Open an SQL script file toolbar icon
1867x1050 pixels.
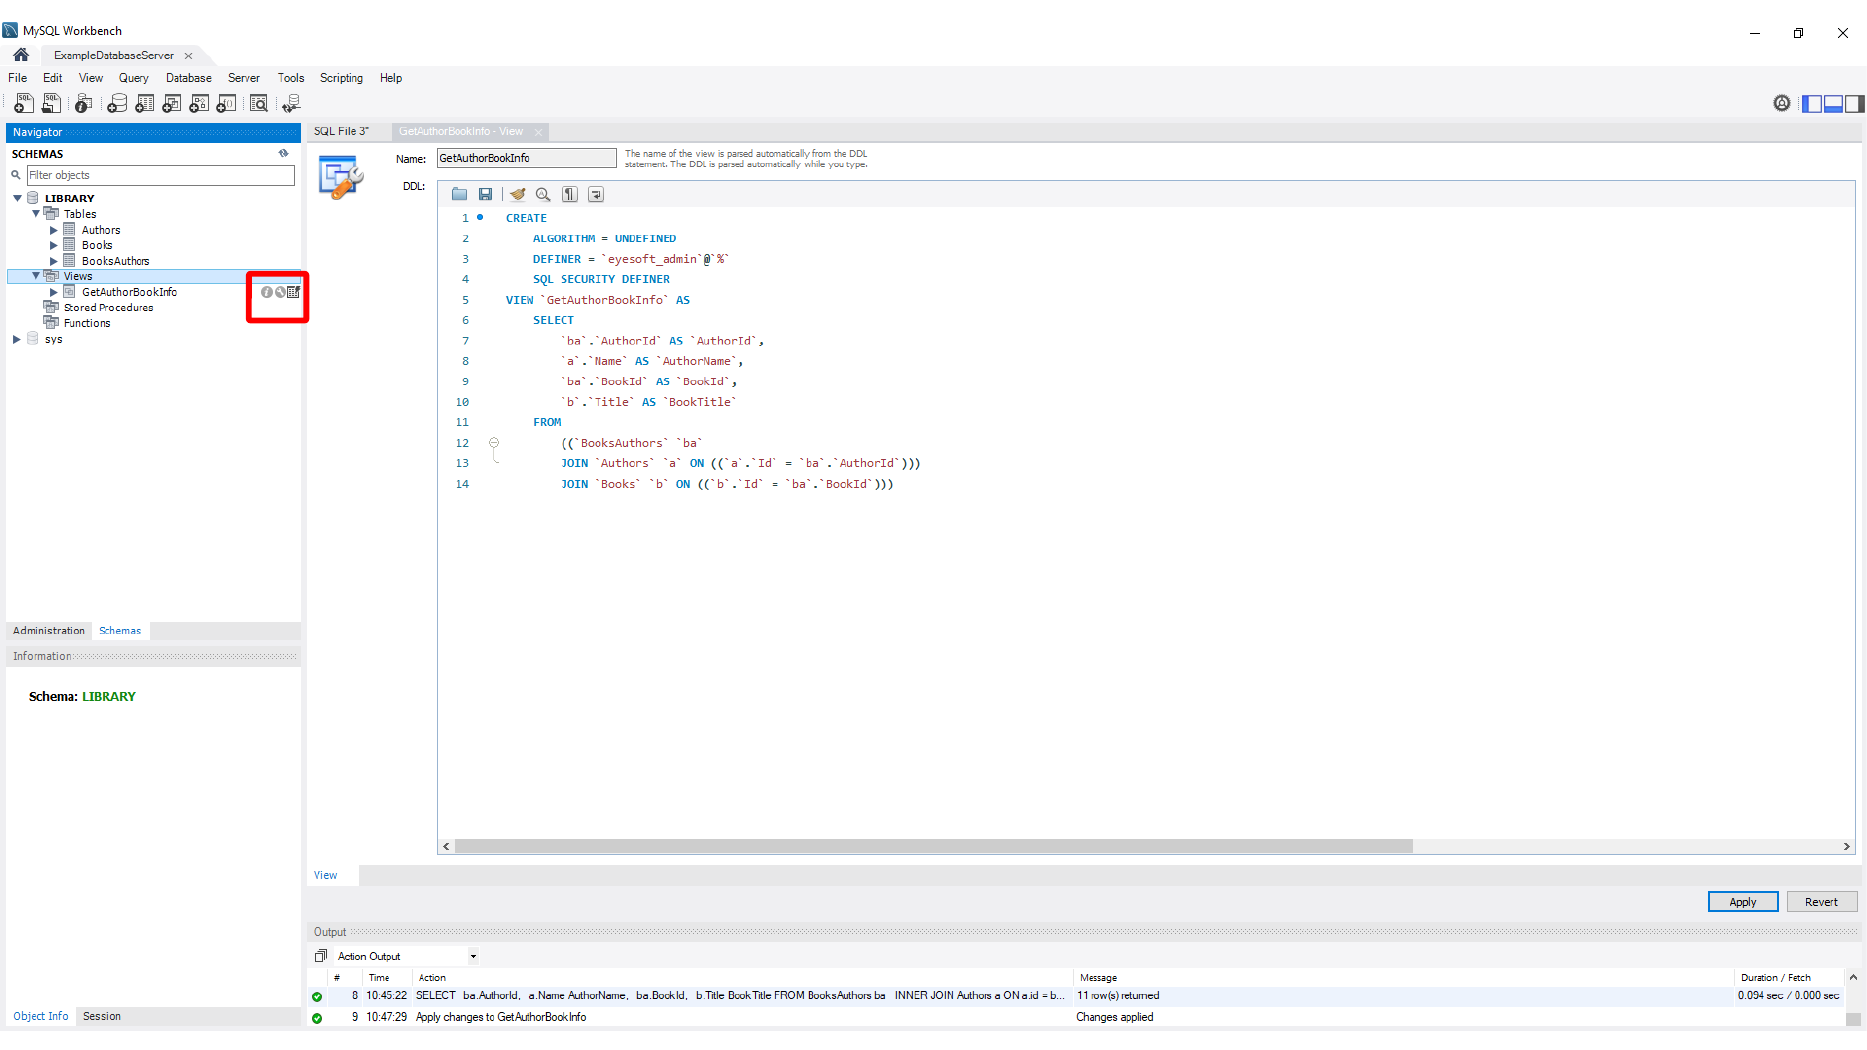pos(51,103)
